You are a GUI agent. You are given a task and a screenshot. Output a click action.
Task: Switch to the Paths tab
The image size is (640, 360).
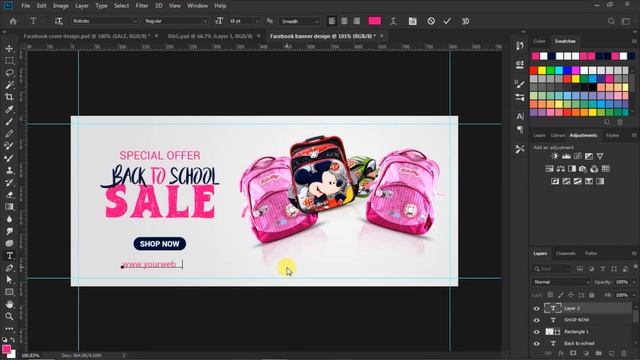click(x=591, y=253)
